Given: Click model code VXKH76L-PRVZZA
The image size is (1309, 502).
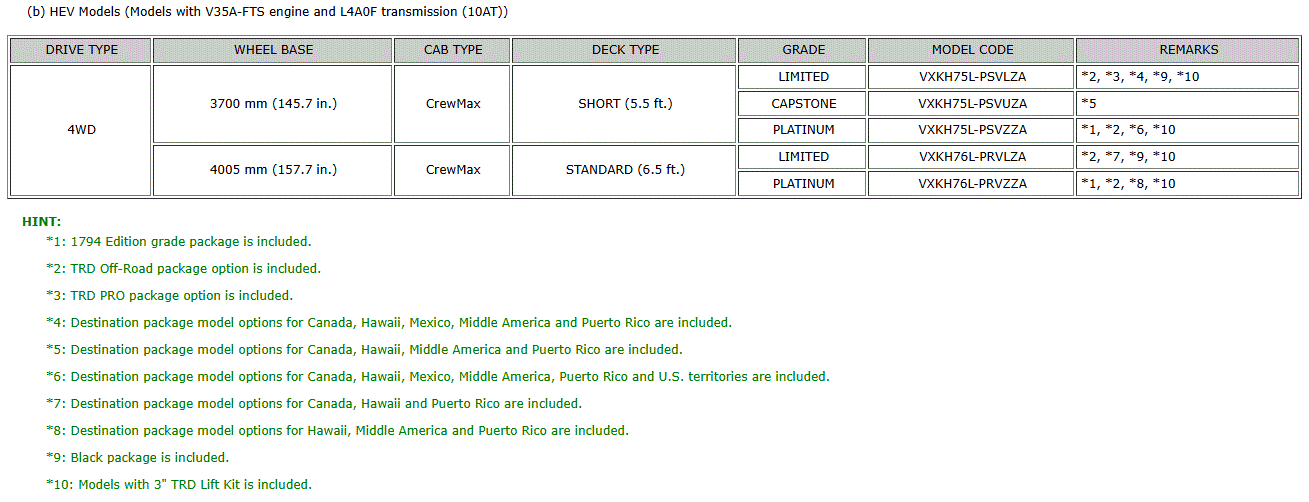Looking at the screenshot, I should [972, 184].
